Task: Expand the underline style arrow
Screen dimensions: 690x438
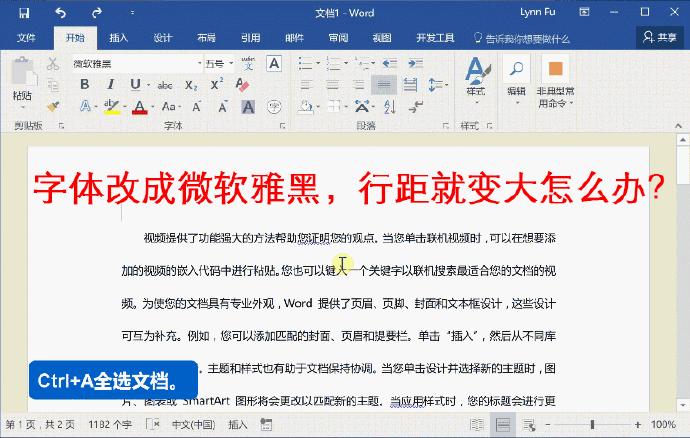Action: 148,85
